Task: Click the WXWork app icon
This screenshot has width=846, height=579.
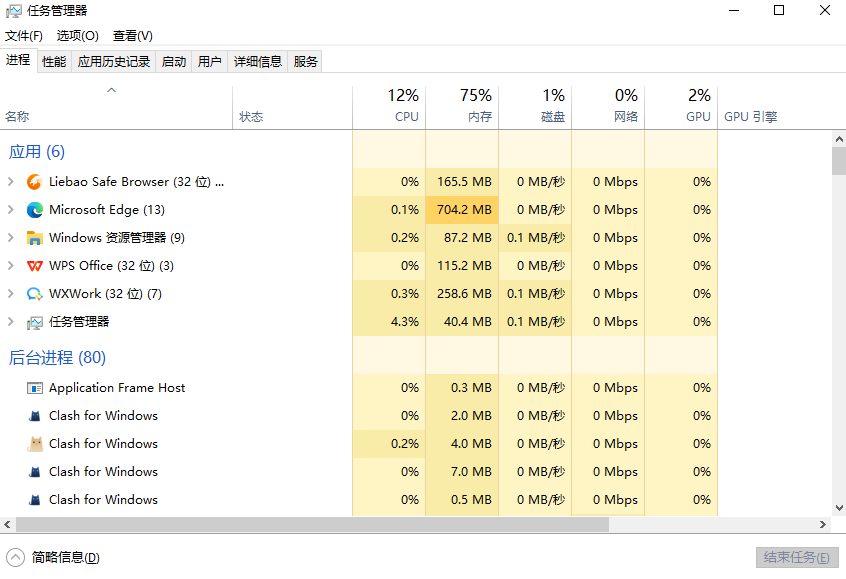Action: [35, 294]
